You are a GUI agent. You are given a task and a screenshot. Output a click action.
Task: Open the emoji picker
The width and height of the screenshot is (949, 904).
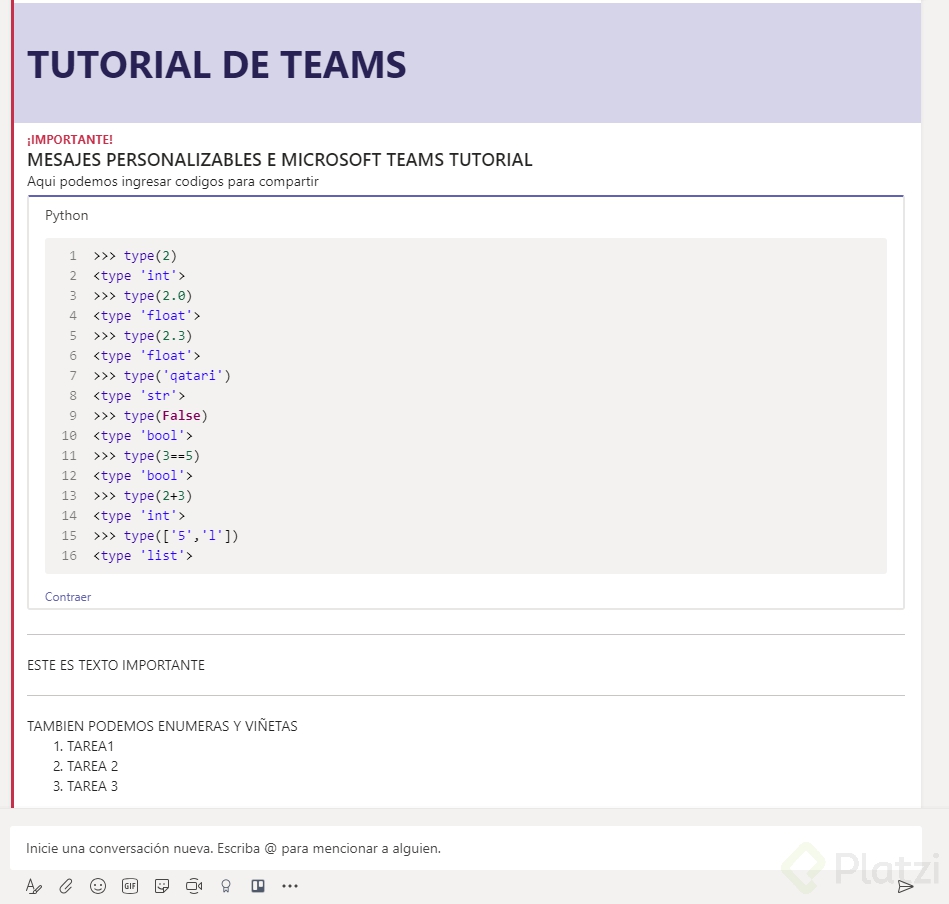(x=98, y=886)
